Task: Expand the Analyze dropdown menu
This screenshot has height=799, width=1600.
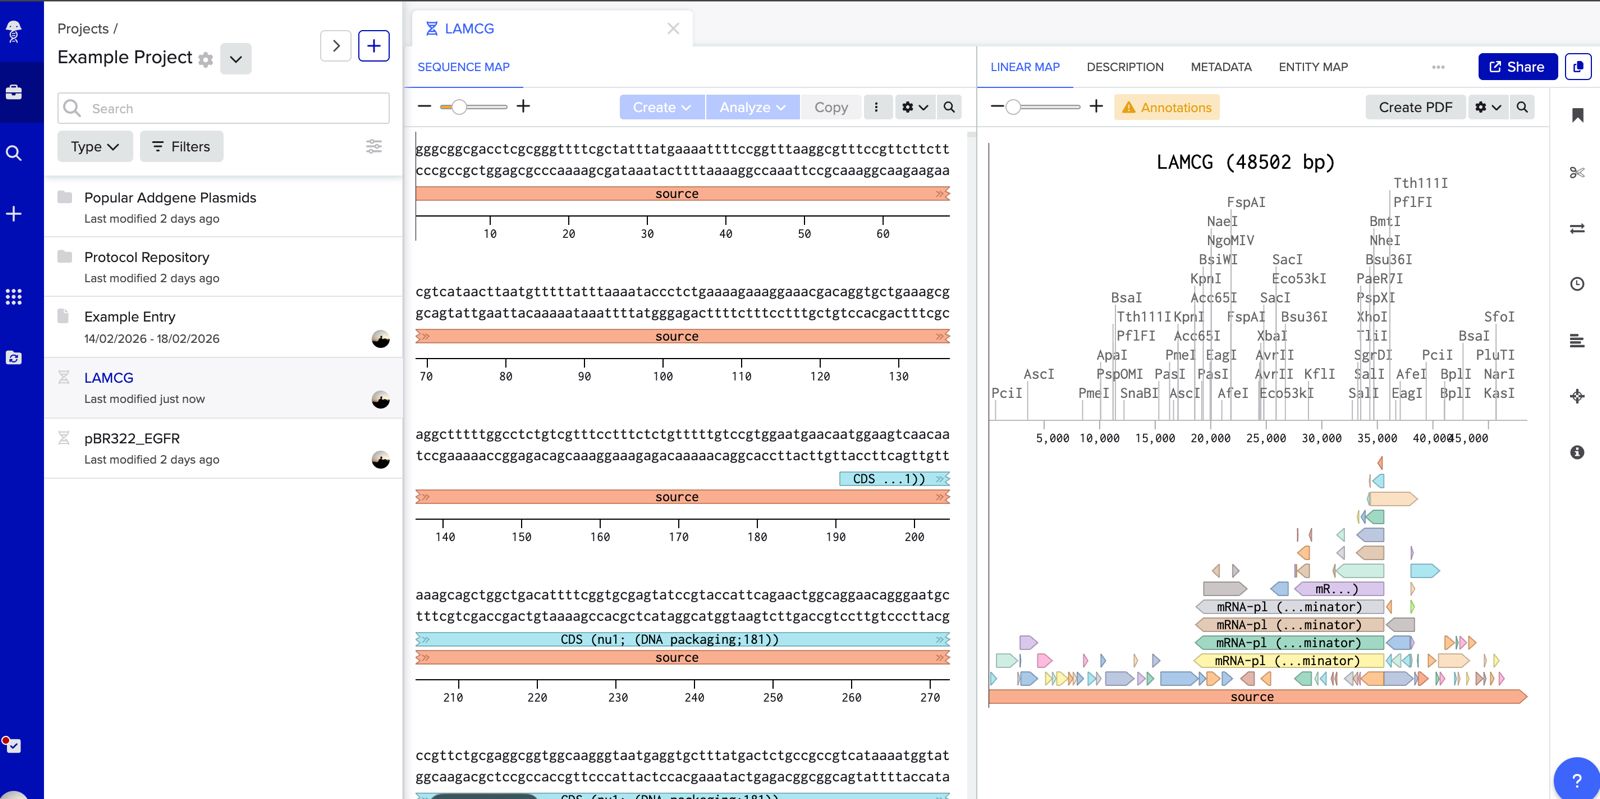Action: [752, 107]
